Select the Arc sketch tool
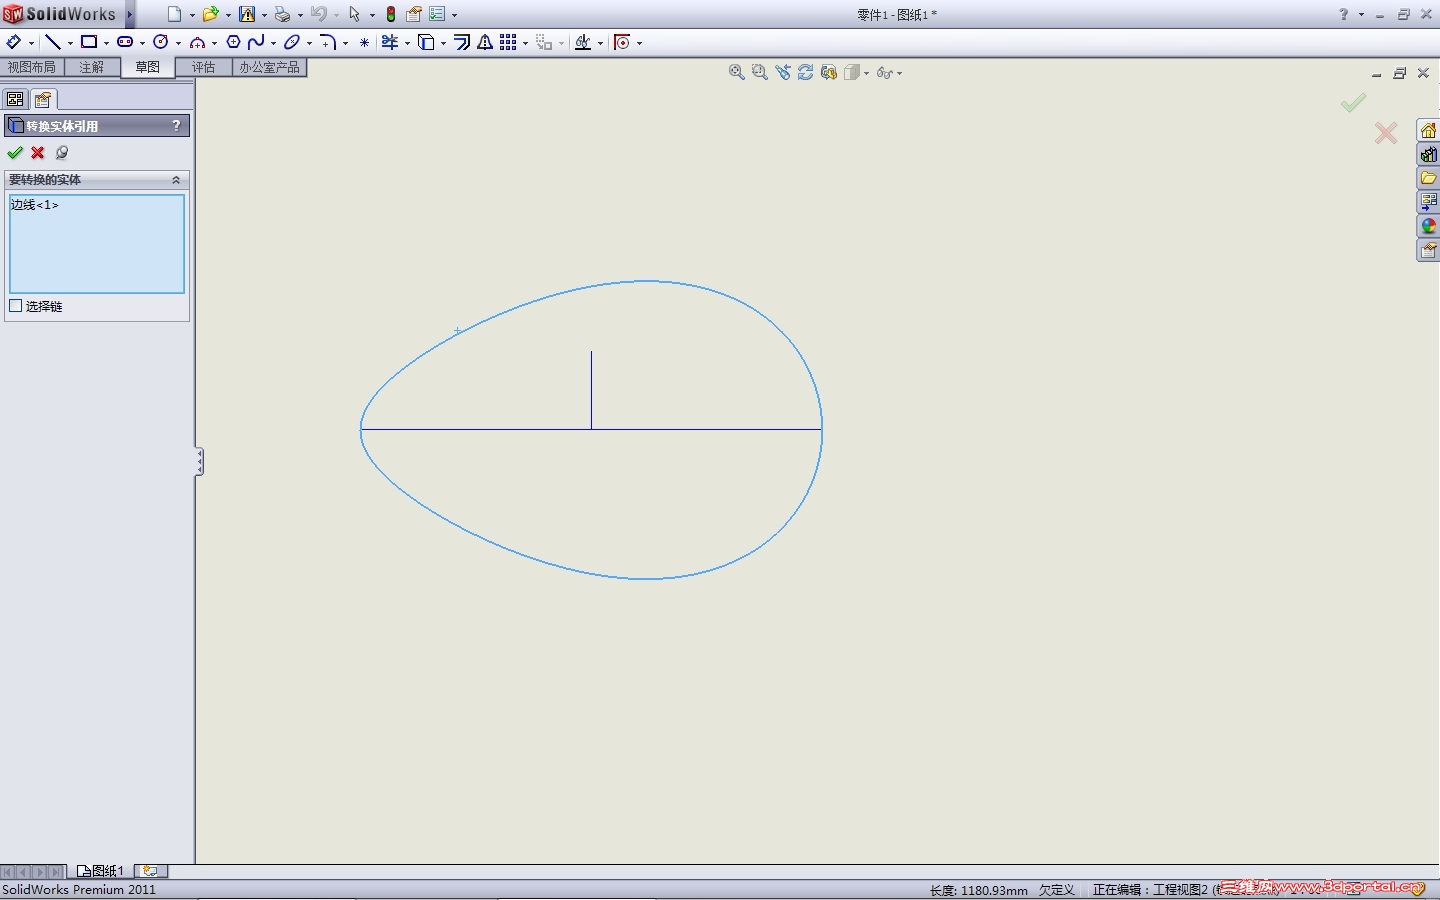Screen dimensions: 1440x900 click(x=197, y=42)
